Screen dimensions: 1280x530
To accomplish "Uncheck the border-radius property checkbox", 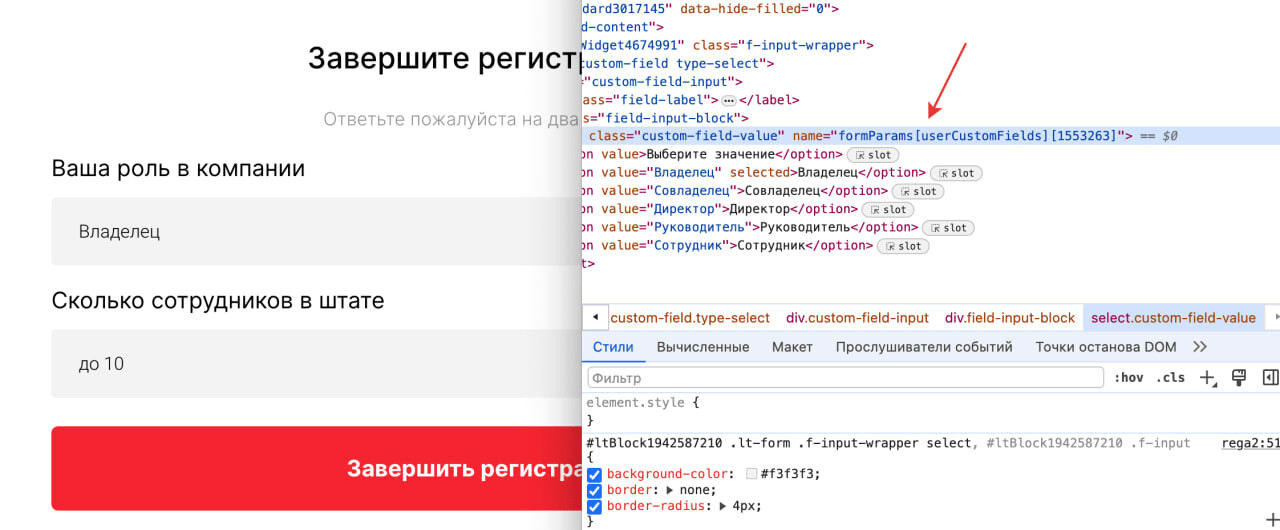I will [x=594, y=506].
